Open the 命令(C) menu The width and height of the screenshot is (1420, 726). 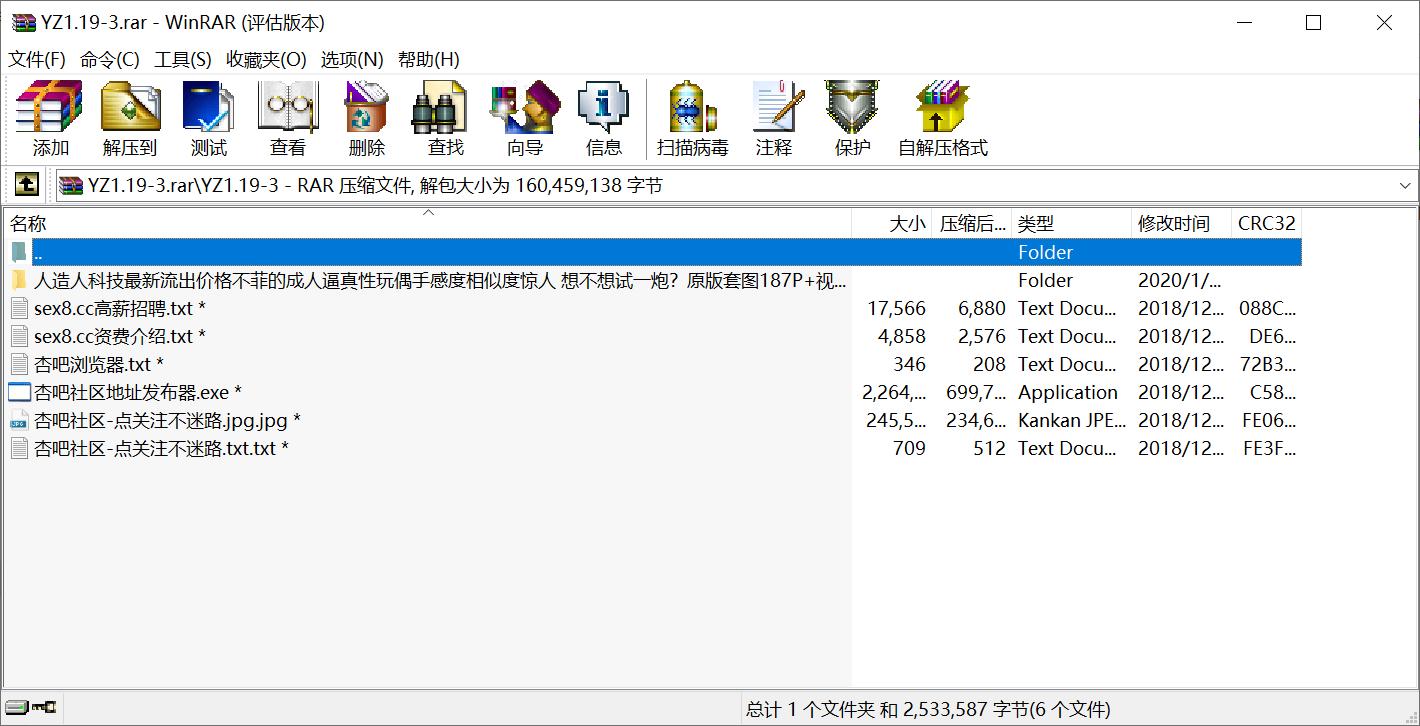(x=110, y=59)
